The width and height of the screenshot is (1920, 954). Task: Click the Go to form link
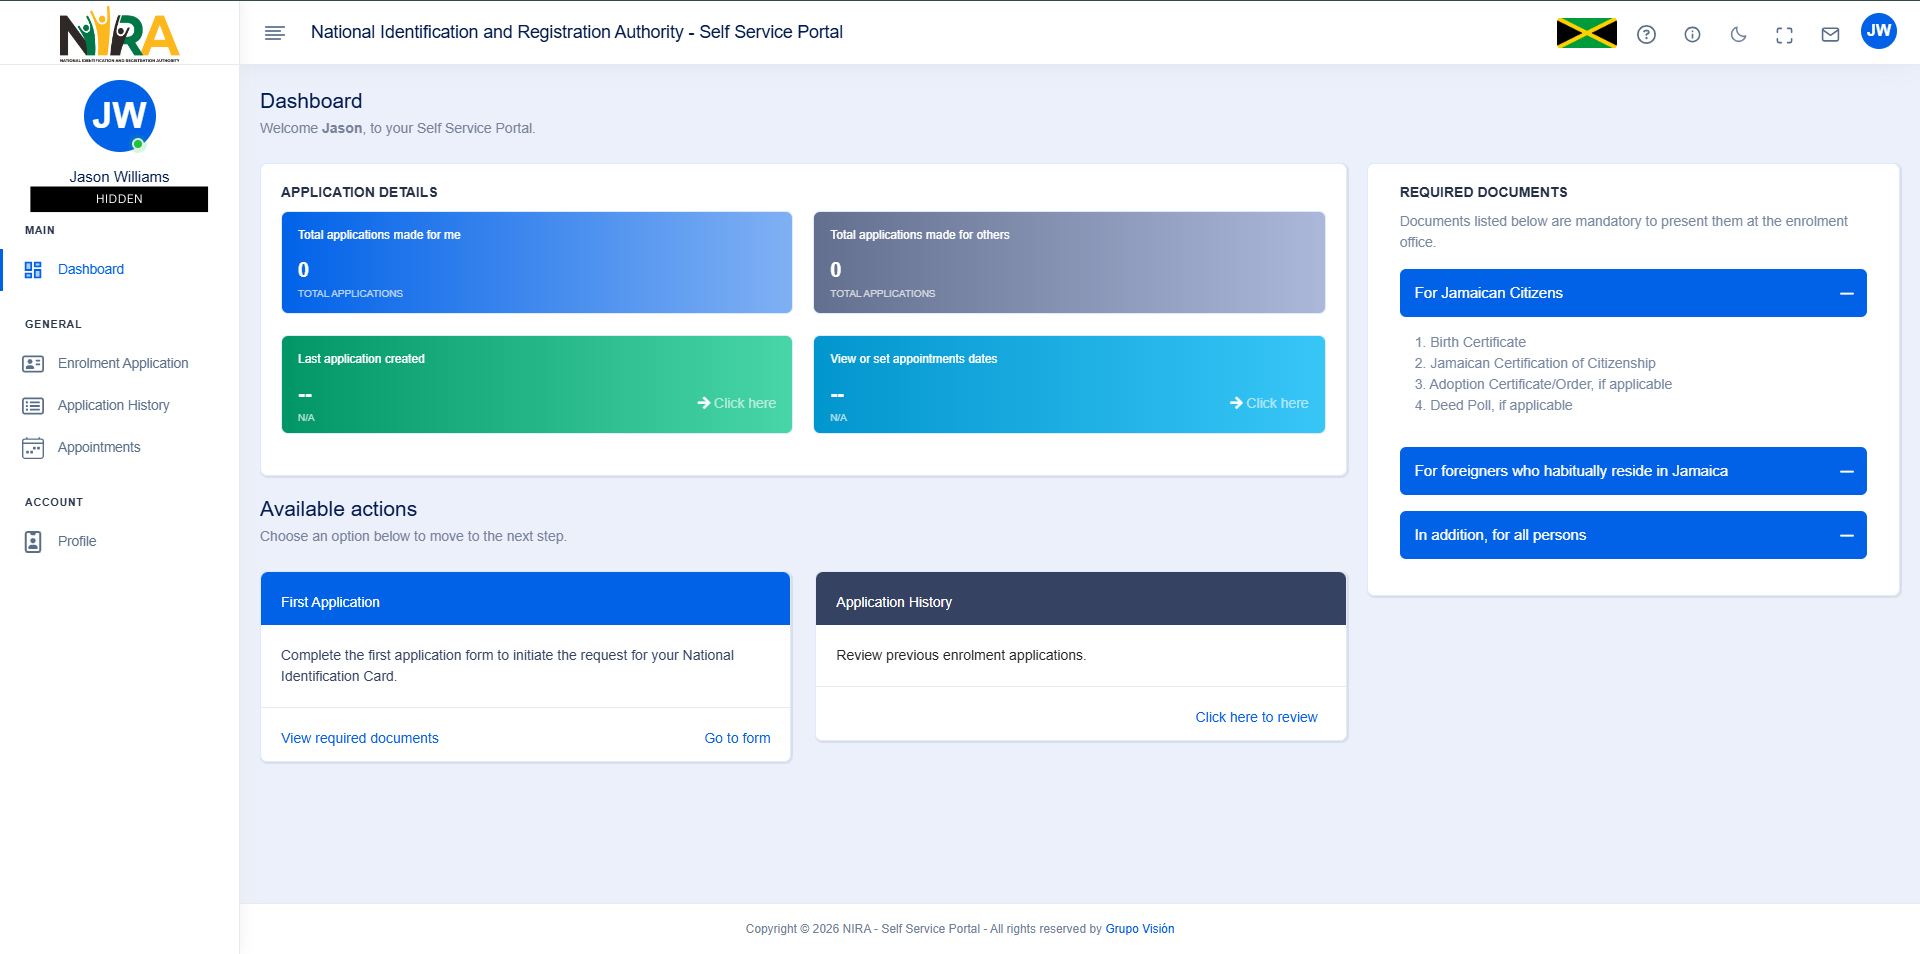pyautogui.click(x=737, y=738)
